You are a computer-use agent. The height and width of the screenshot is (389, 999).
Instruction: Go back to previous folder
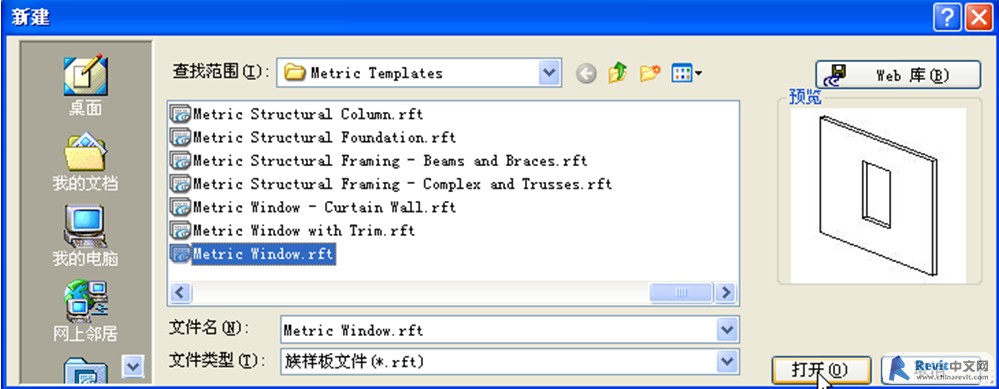[586, 74]
